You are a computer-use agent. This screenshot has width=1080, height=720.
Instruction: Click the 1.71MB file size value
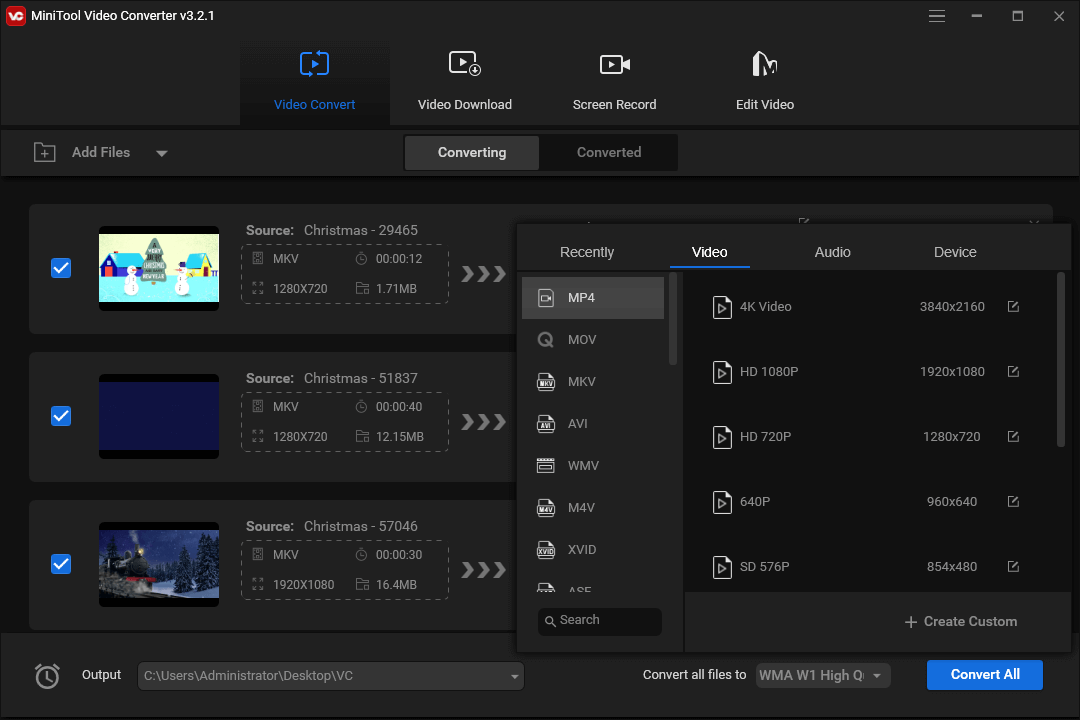(x=396, y=289)
